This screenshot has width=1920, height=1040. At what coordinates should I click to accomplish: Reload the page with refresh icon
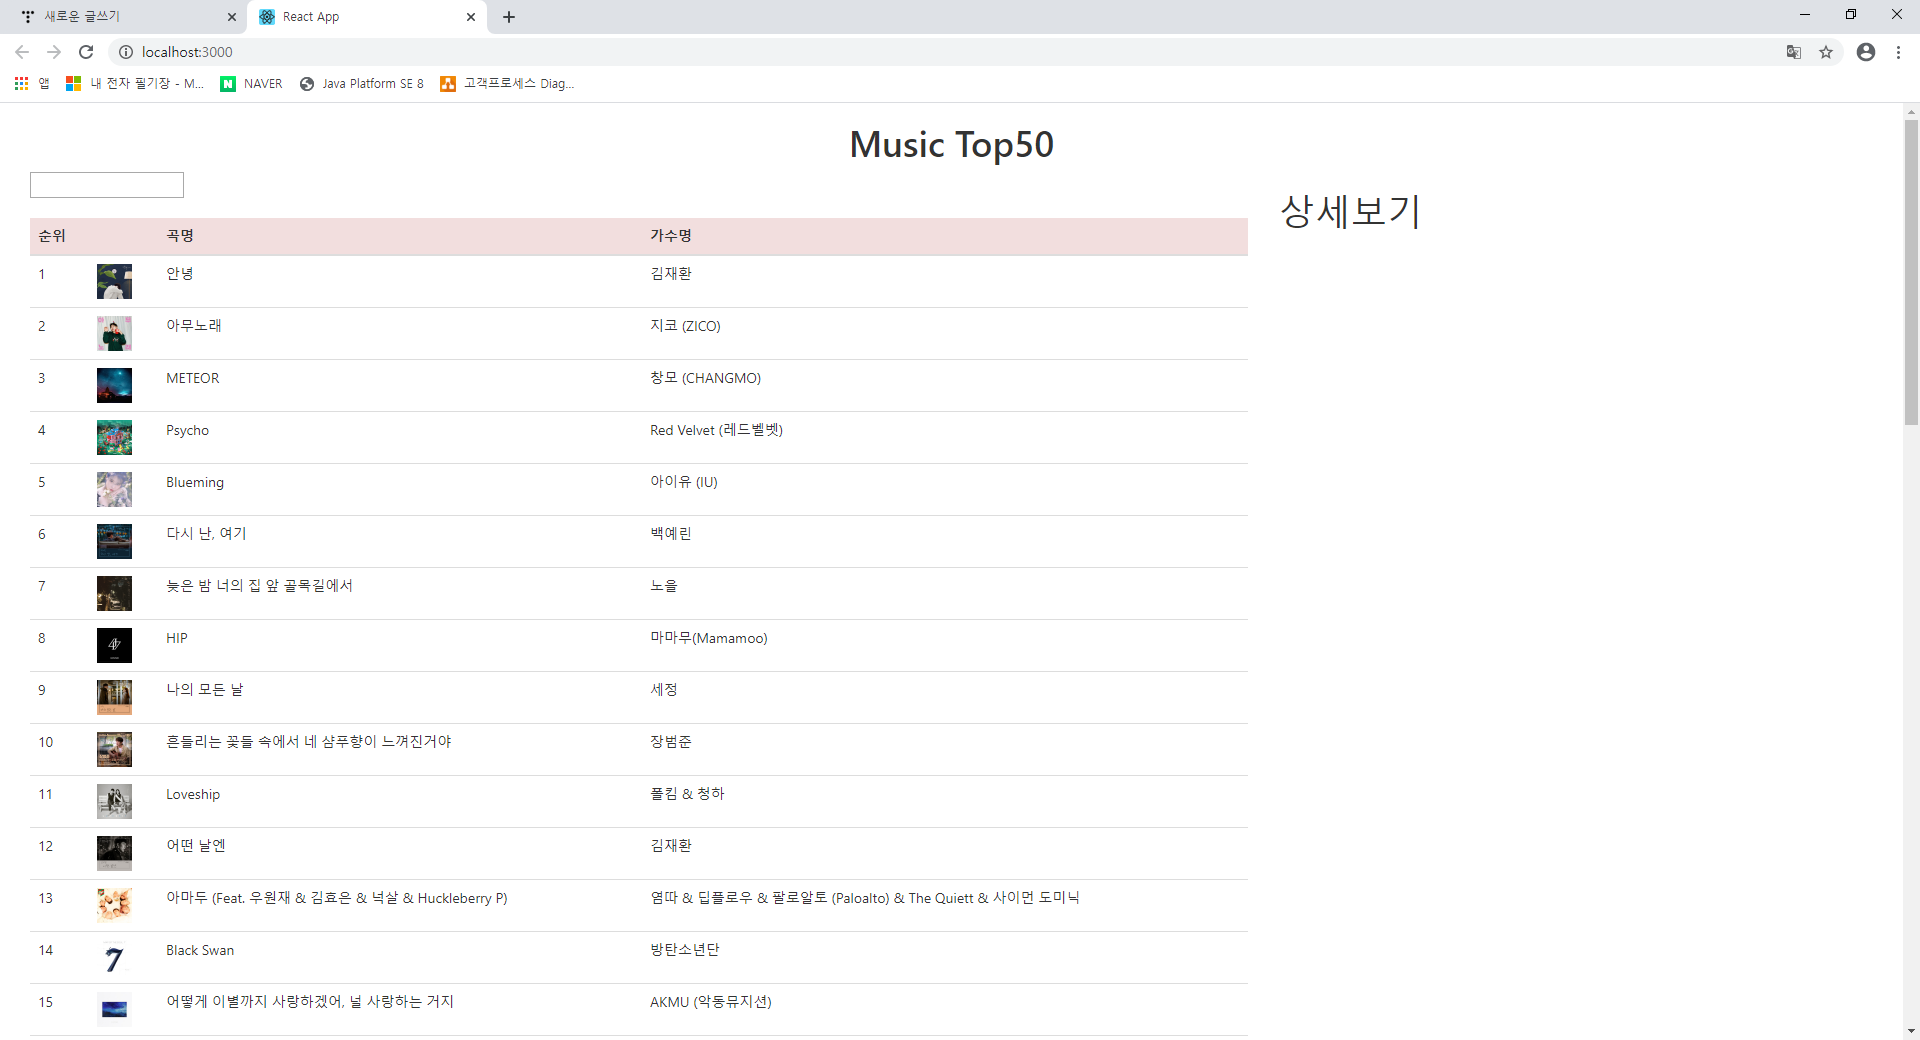click(x=86, y=52)
